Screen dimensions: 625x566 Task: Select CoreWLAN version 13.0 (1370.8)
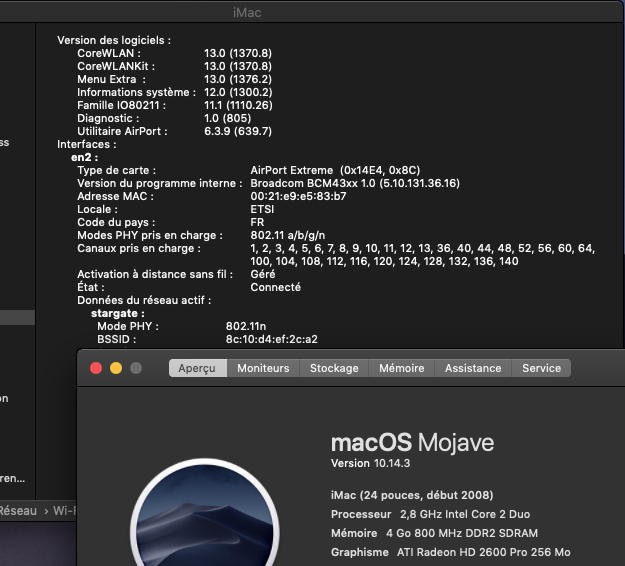(x=238, y=53)
